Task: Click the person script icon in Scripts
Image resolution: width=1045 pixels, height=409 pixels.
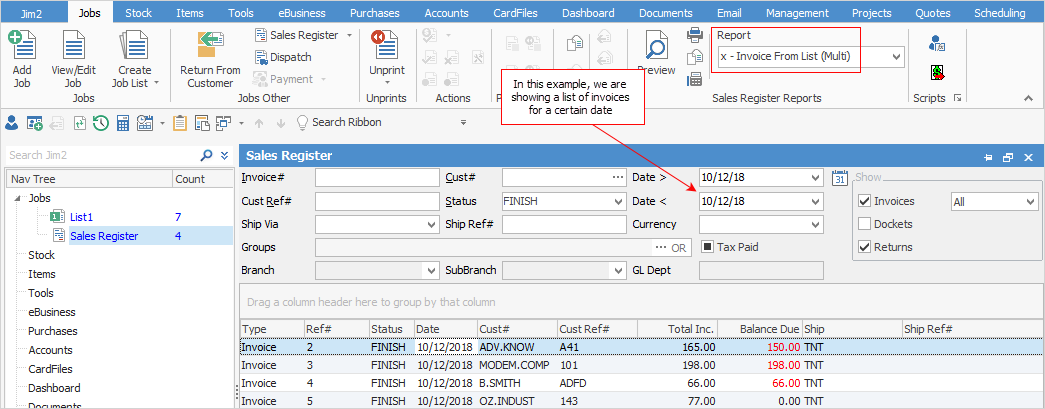Action: [938, 45]
